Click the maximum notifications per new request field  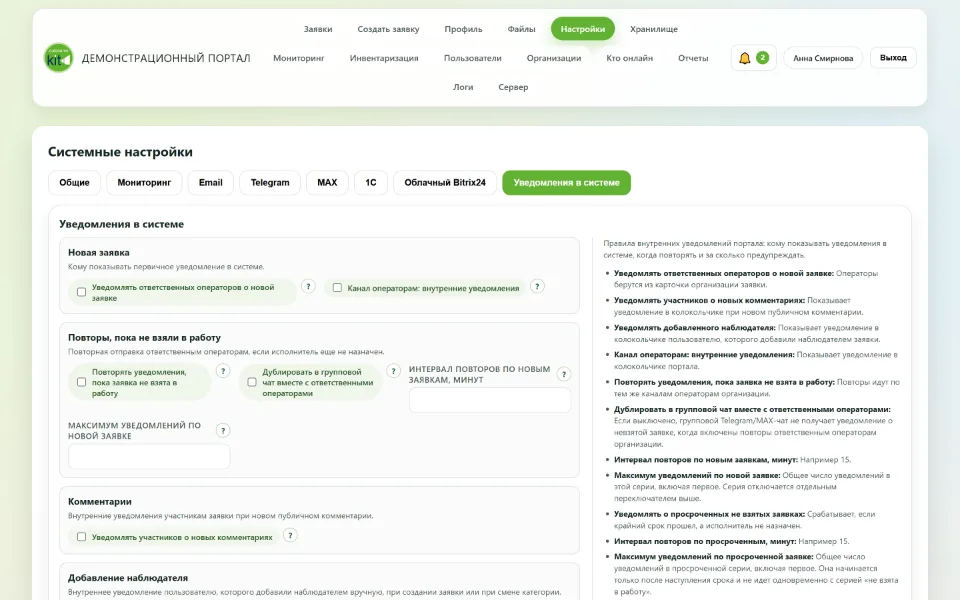point(149,457)
